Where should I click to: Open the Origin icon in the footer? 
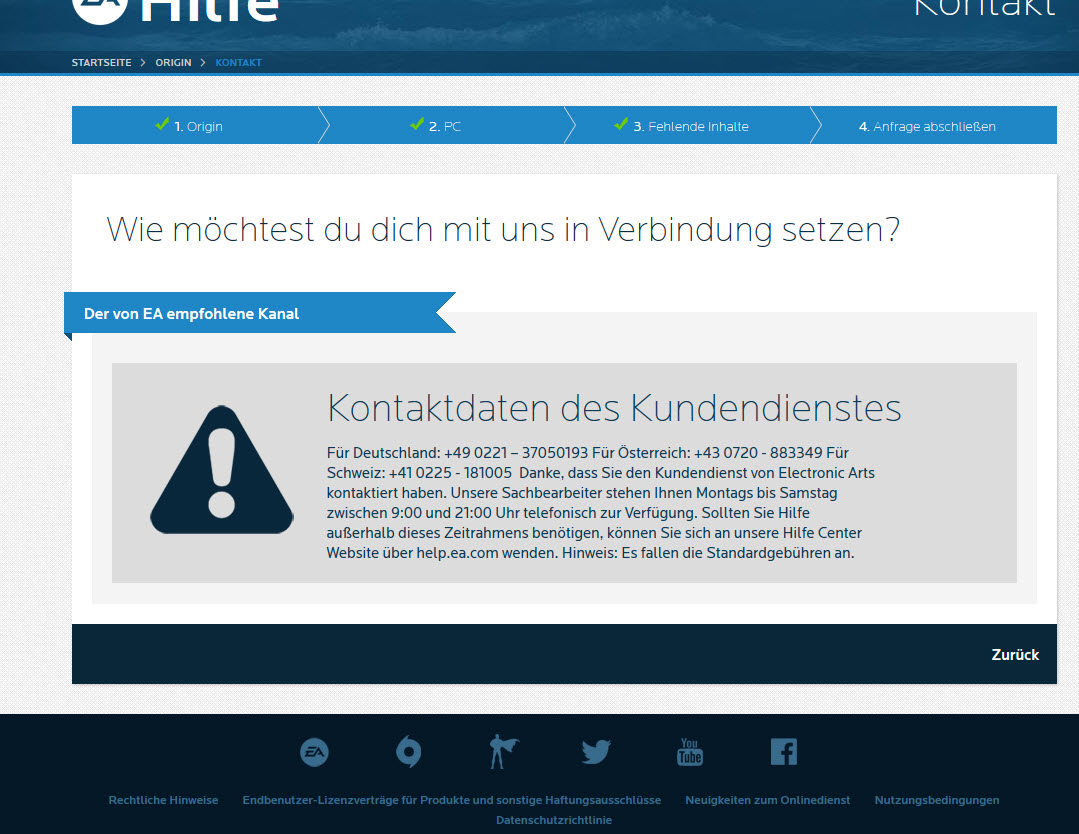pos(409,751)
